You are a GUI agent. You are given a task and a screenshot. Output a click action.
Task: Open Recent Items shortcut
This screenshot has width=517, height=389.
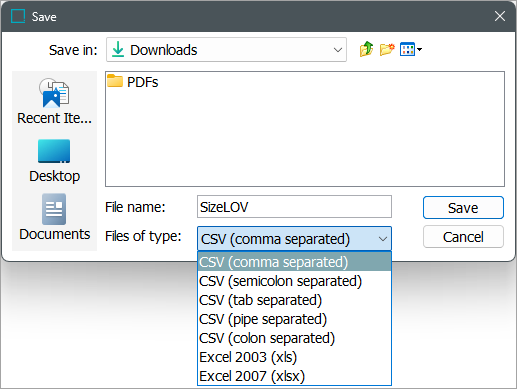54,101
